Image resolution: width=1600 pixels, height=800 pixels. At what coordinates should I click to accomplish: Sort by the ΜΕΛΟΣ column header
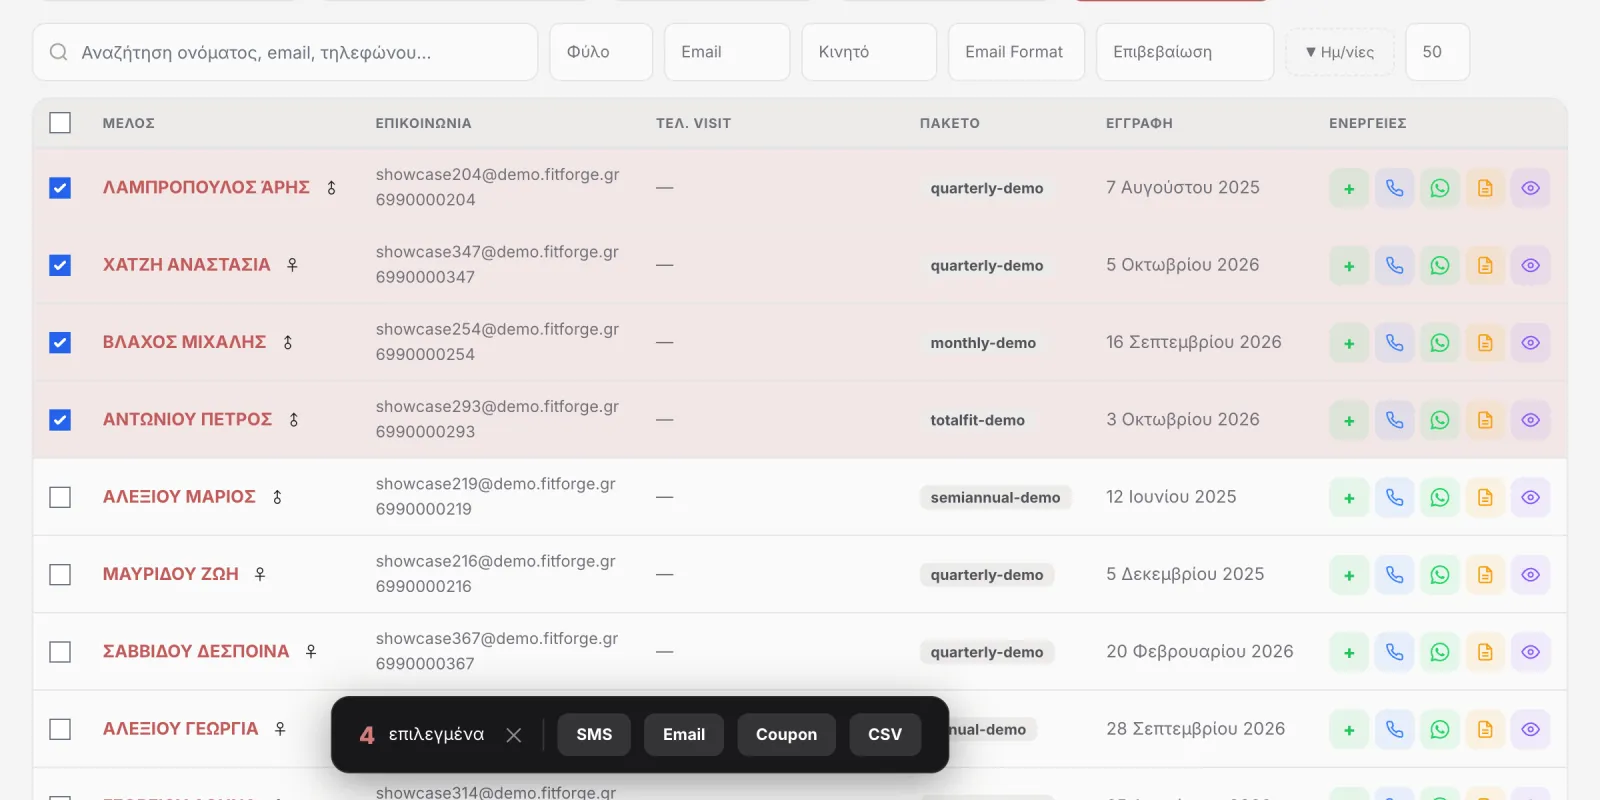(129, 123)
